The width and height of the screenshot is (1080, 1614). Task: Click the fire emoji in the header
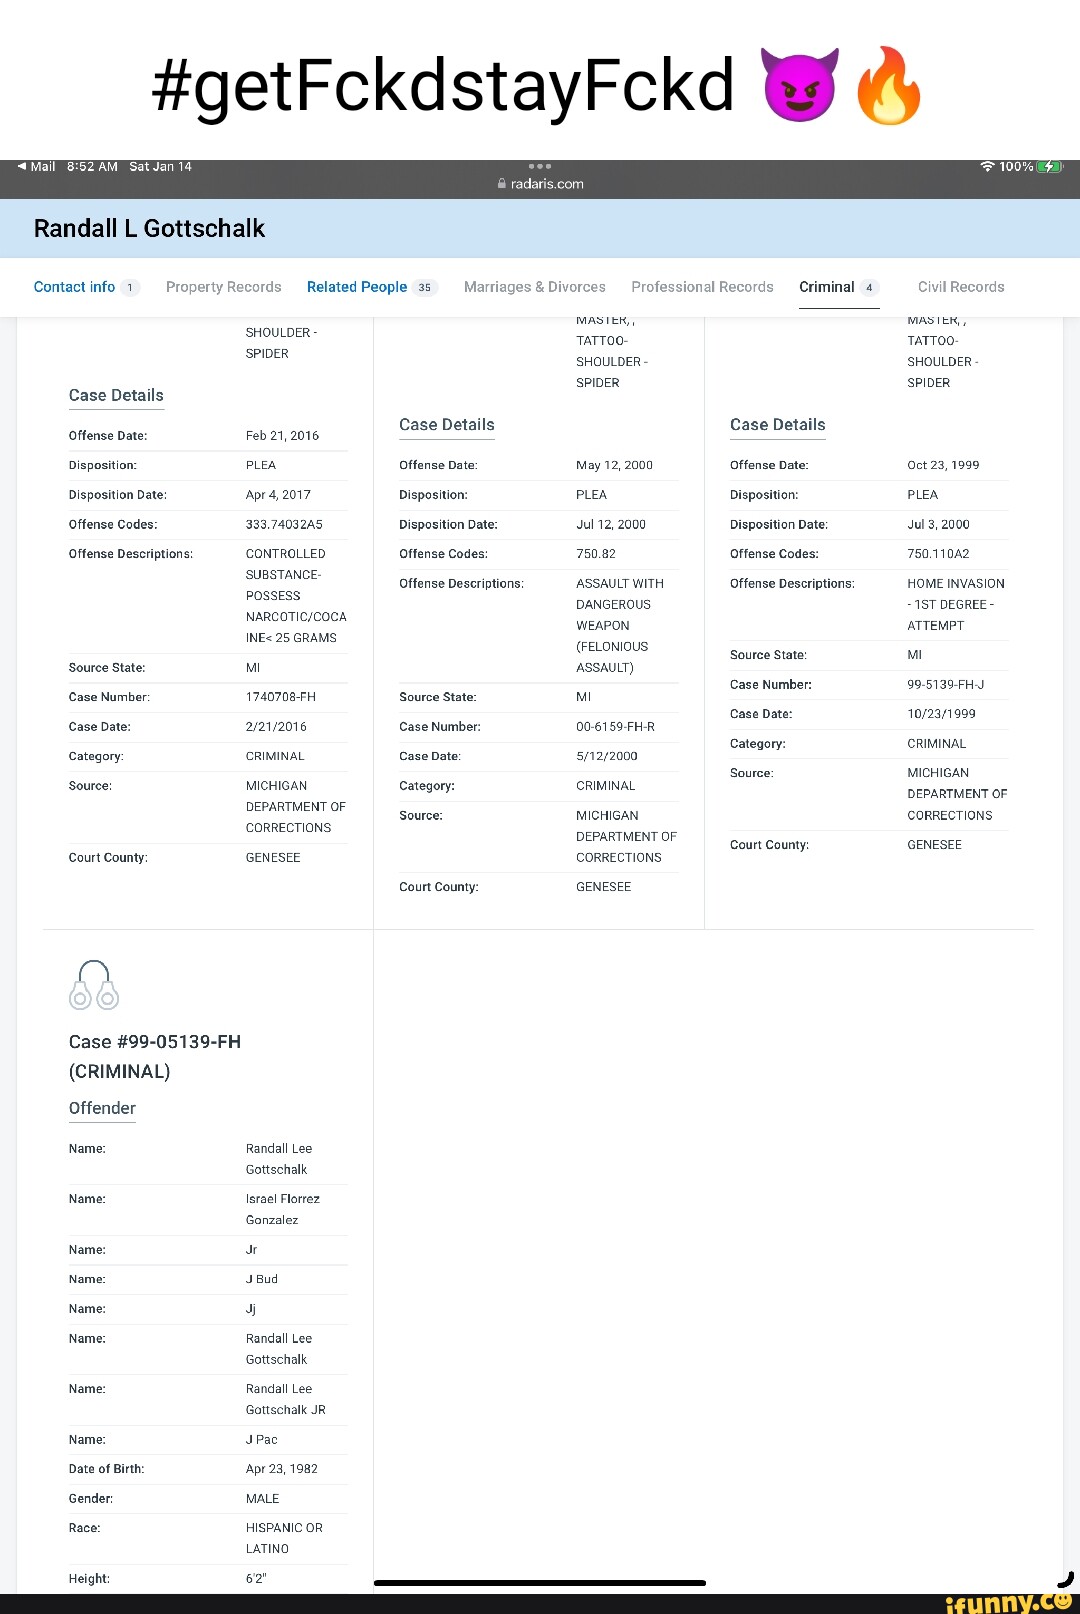888,86
